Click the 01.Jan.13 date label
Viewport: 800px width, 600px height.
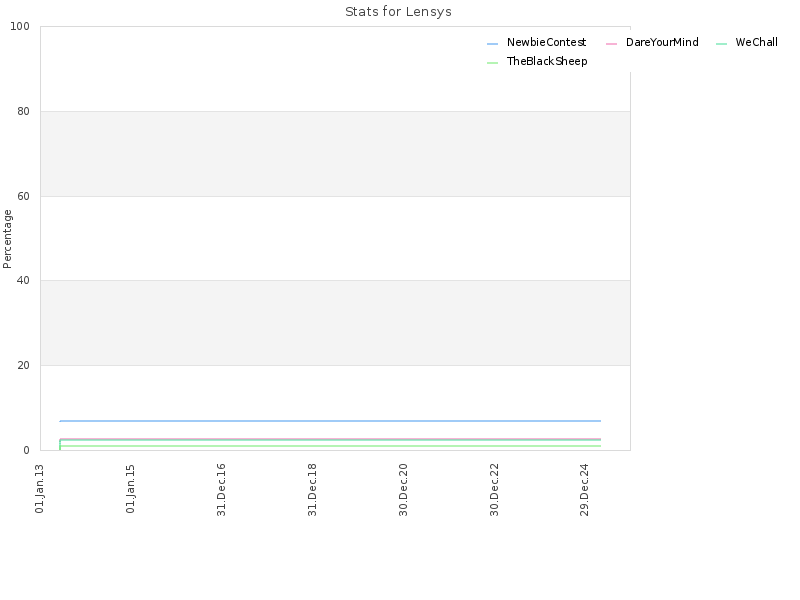[x=39, y=489]
